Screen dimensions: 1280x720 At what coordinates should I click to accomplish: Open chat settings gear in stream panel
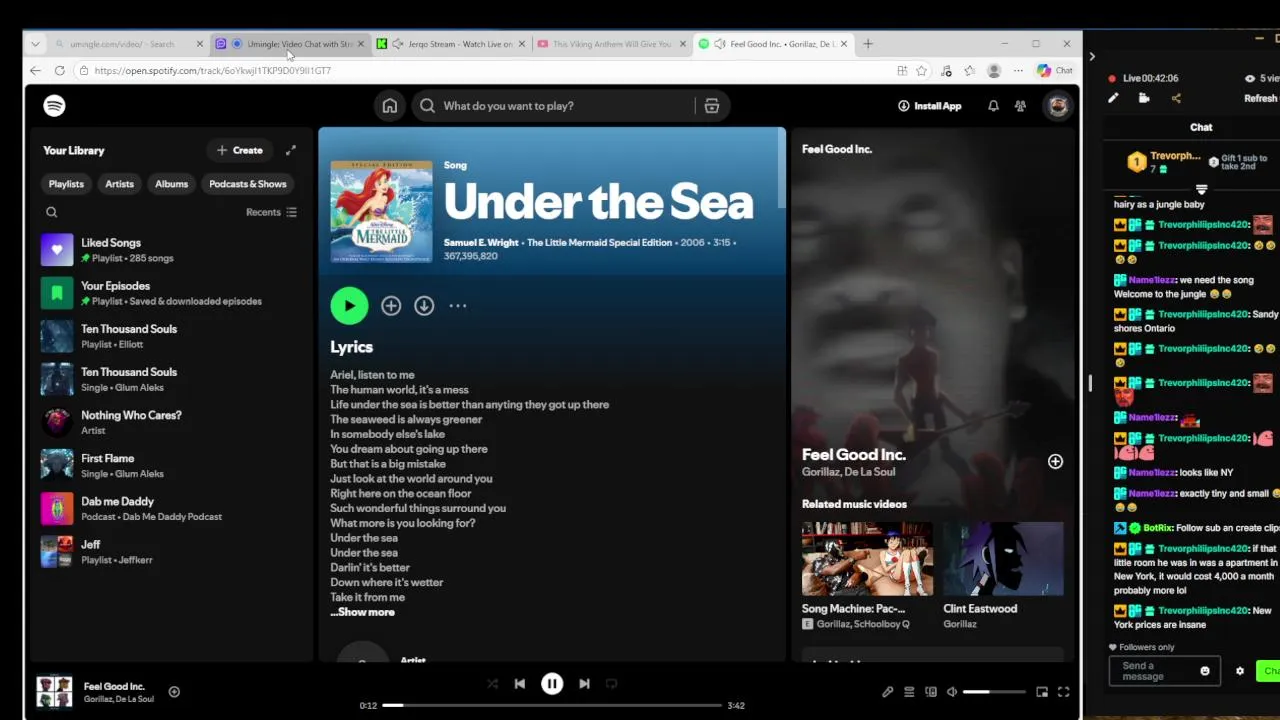1240,671
